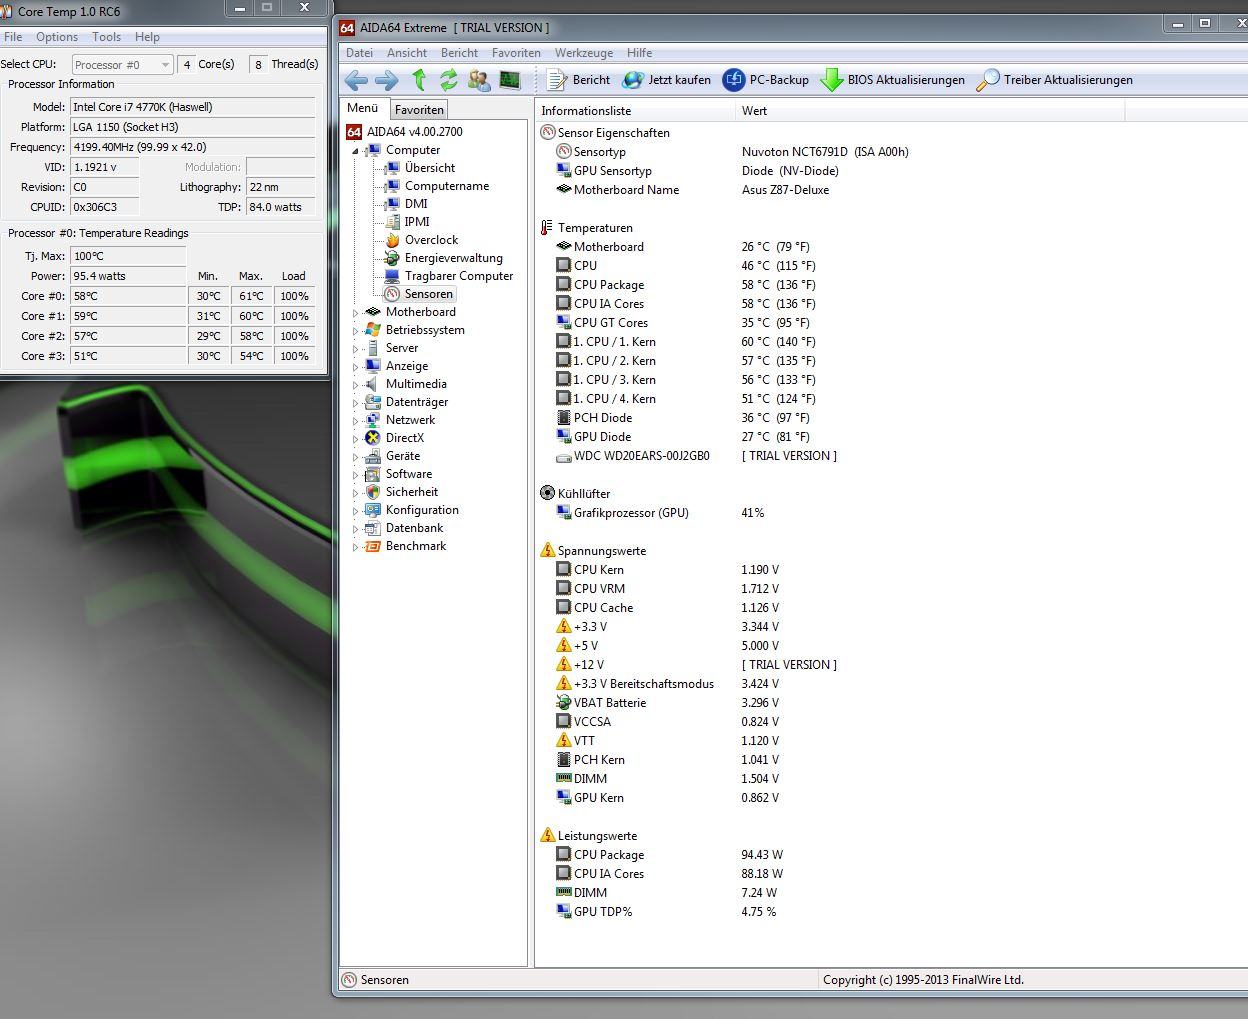Expand the Datenträger tree node
This screenshot has width=1248, height=1019.
tap(355, 402)
